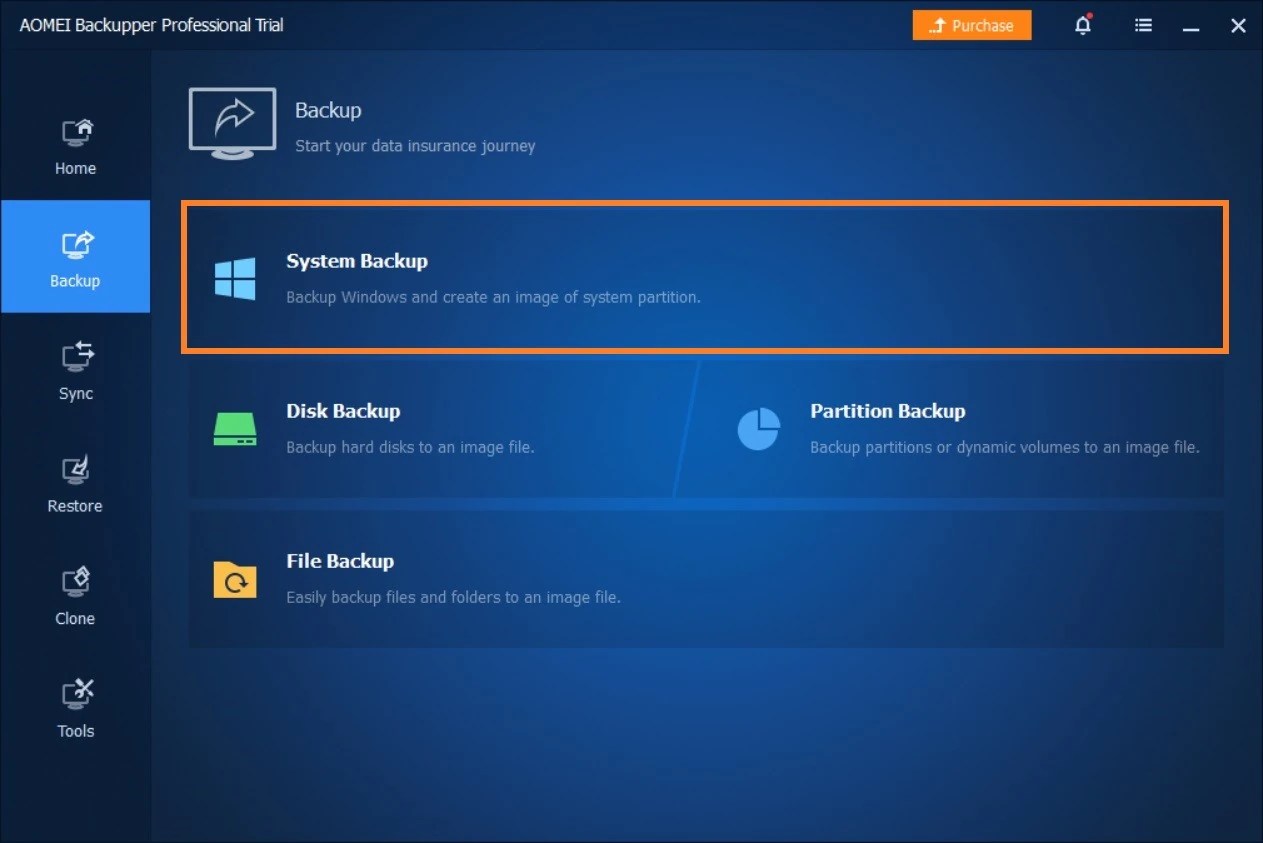The image size is (1263, 843).
Task: Open the Sync section via its sidebar icon
Action: click(75, 356)
